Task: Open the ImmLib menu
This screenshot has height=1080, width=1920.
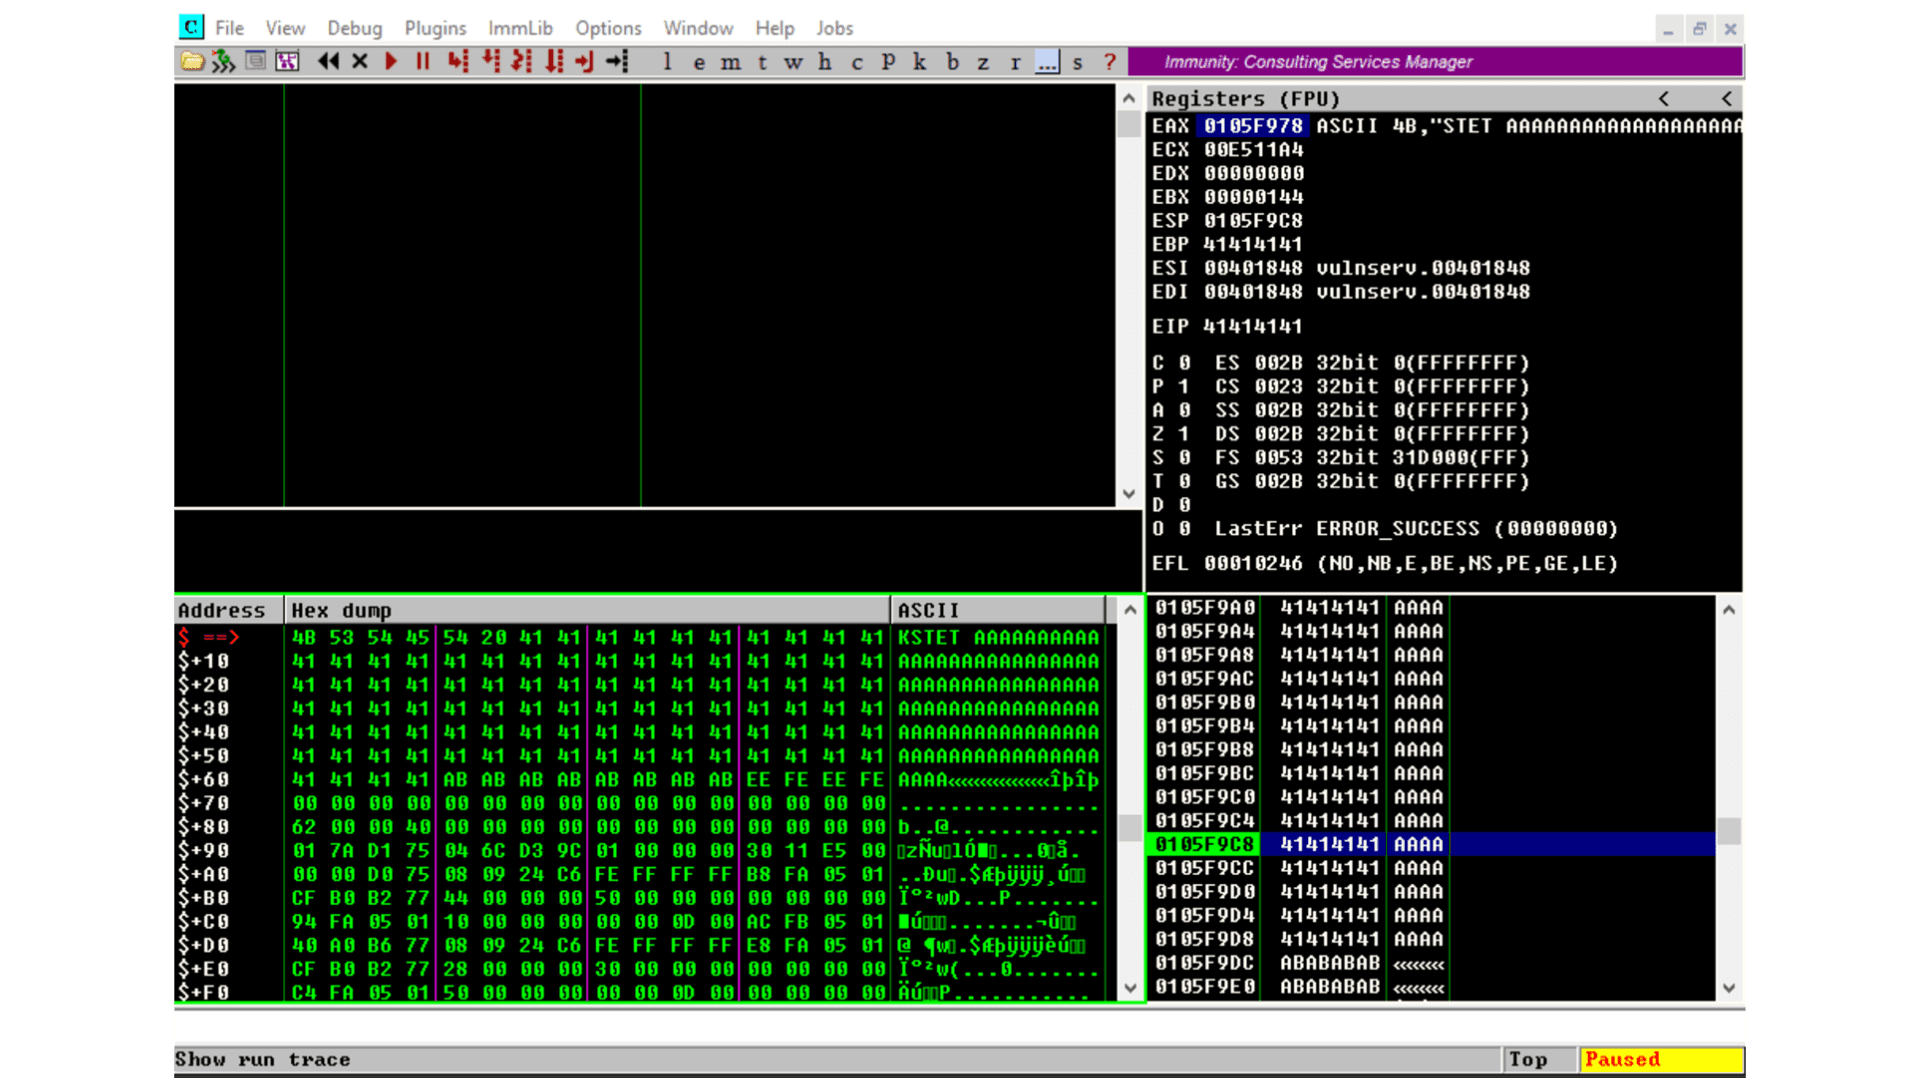Action: tap(520, 28)
